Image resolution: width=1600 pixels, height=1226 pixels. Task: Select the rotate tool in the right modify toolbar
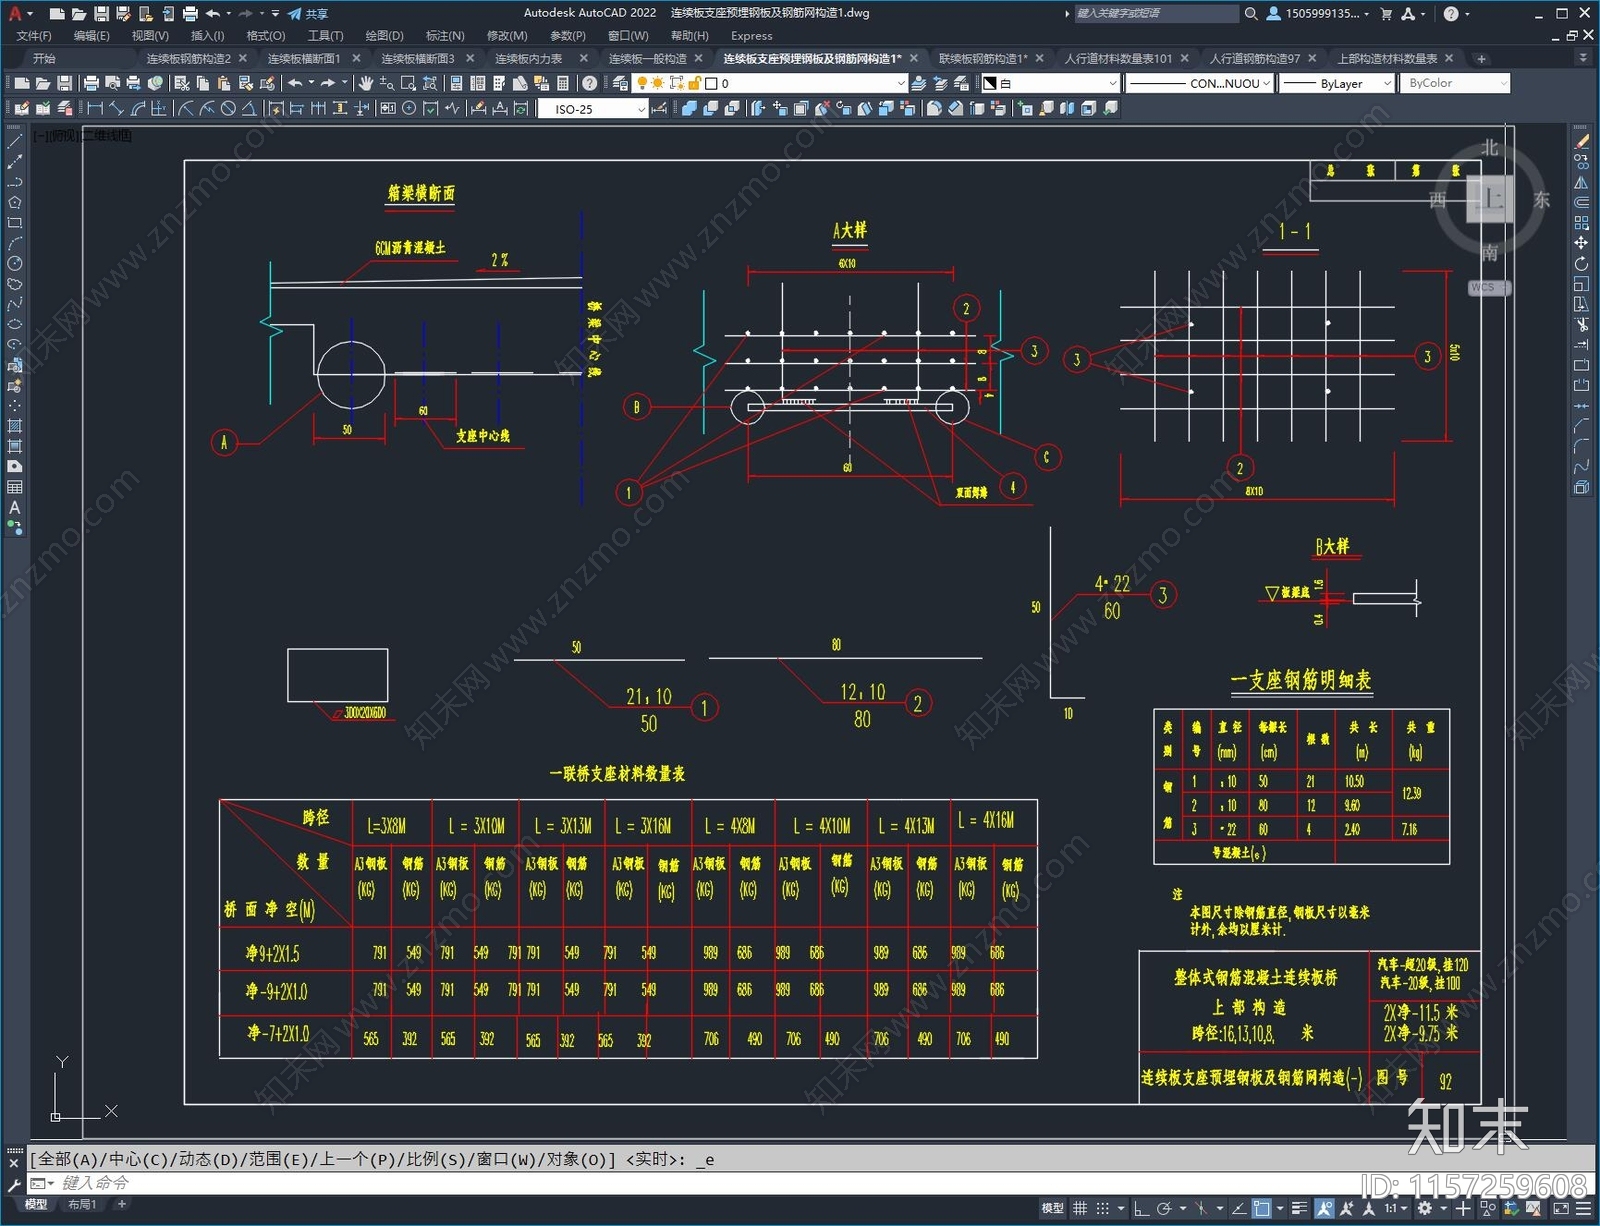[x=1581, y=264]
